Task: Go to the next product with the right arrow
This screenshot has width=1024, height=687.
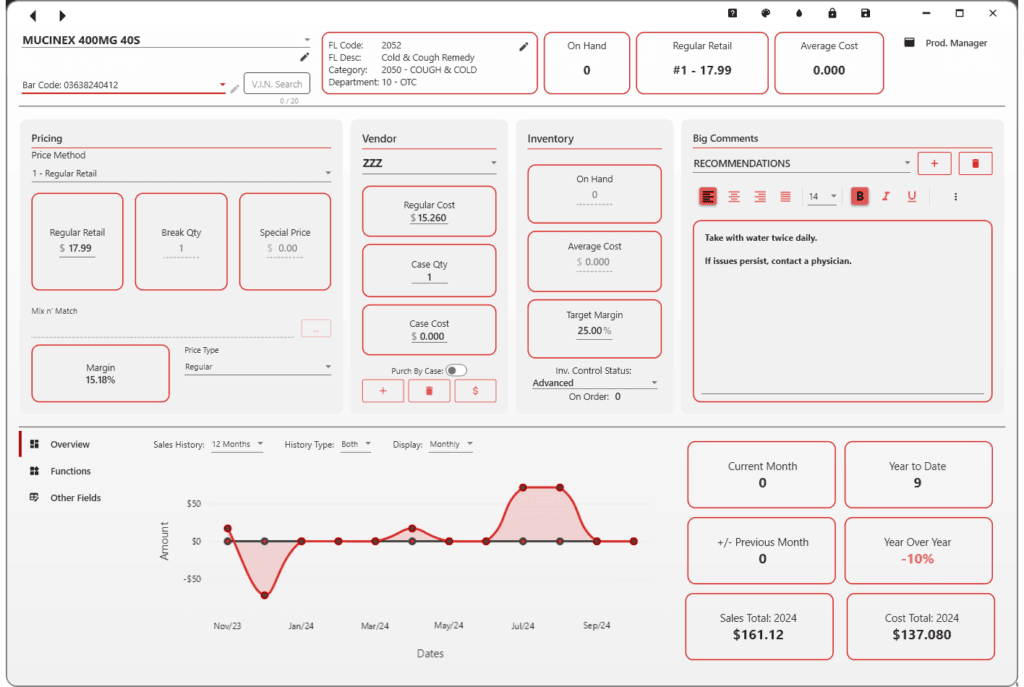Action: [x=62, y=16]
